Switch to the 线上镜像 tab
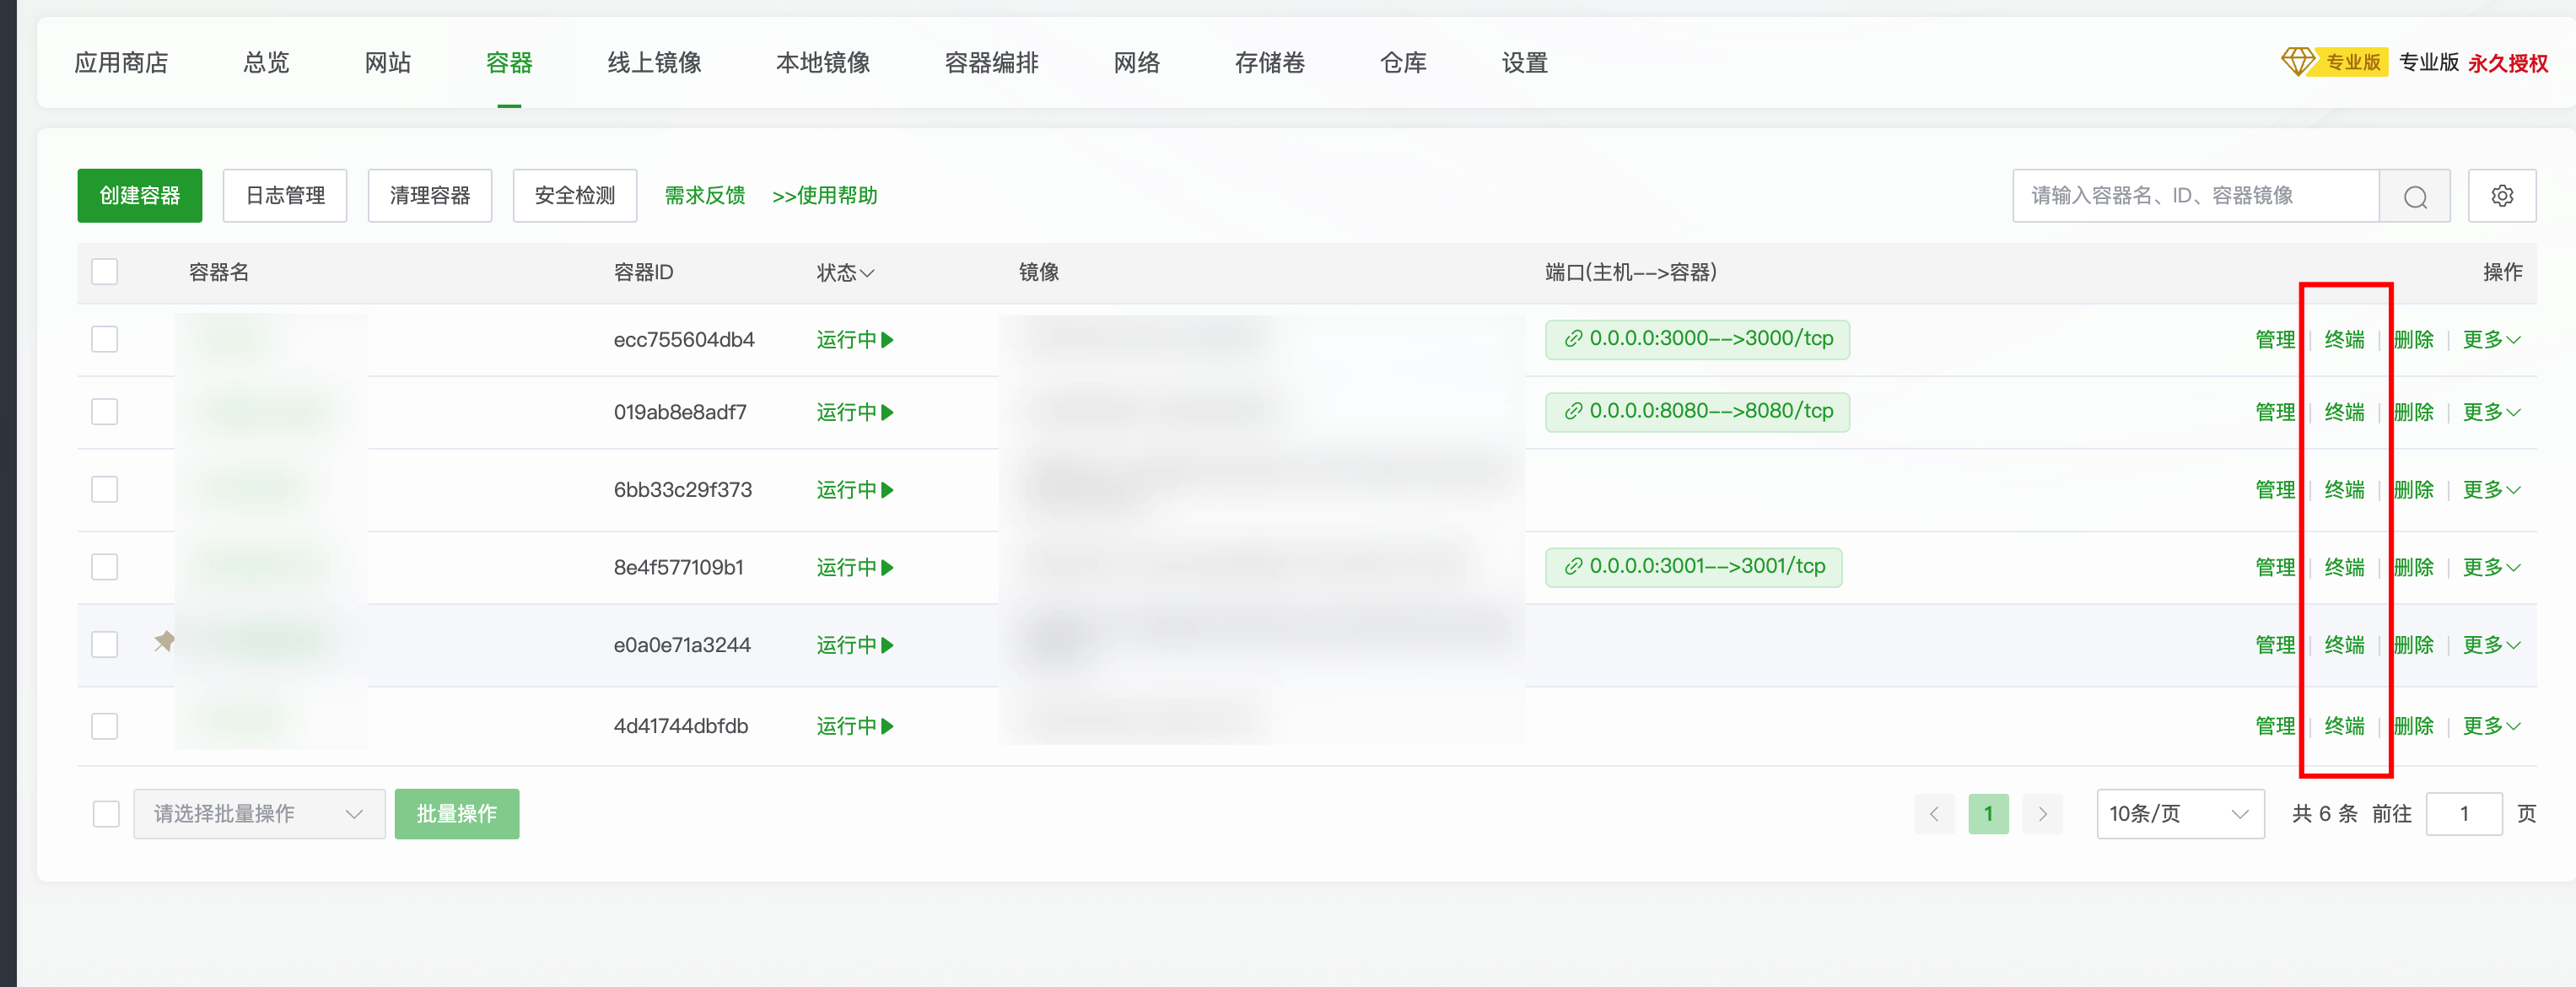This screenshot has width=2576, height=987. tap(654, 63)
